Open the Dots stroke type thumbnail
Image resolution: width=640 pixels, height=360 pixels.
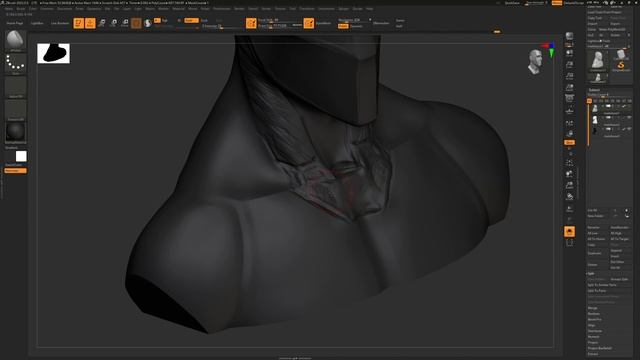15,64
